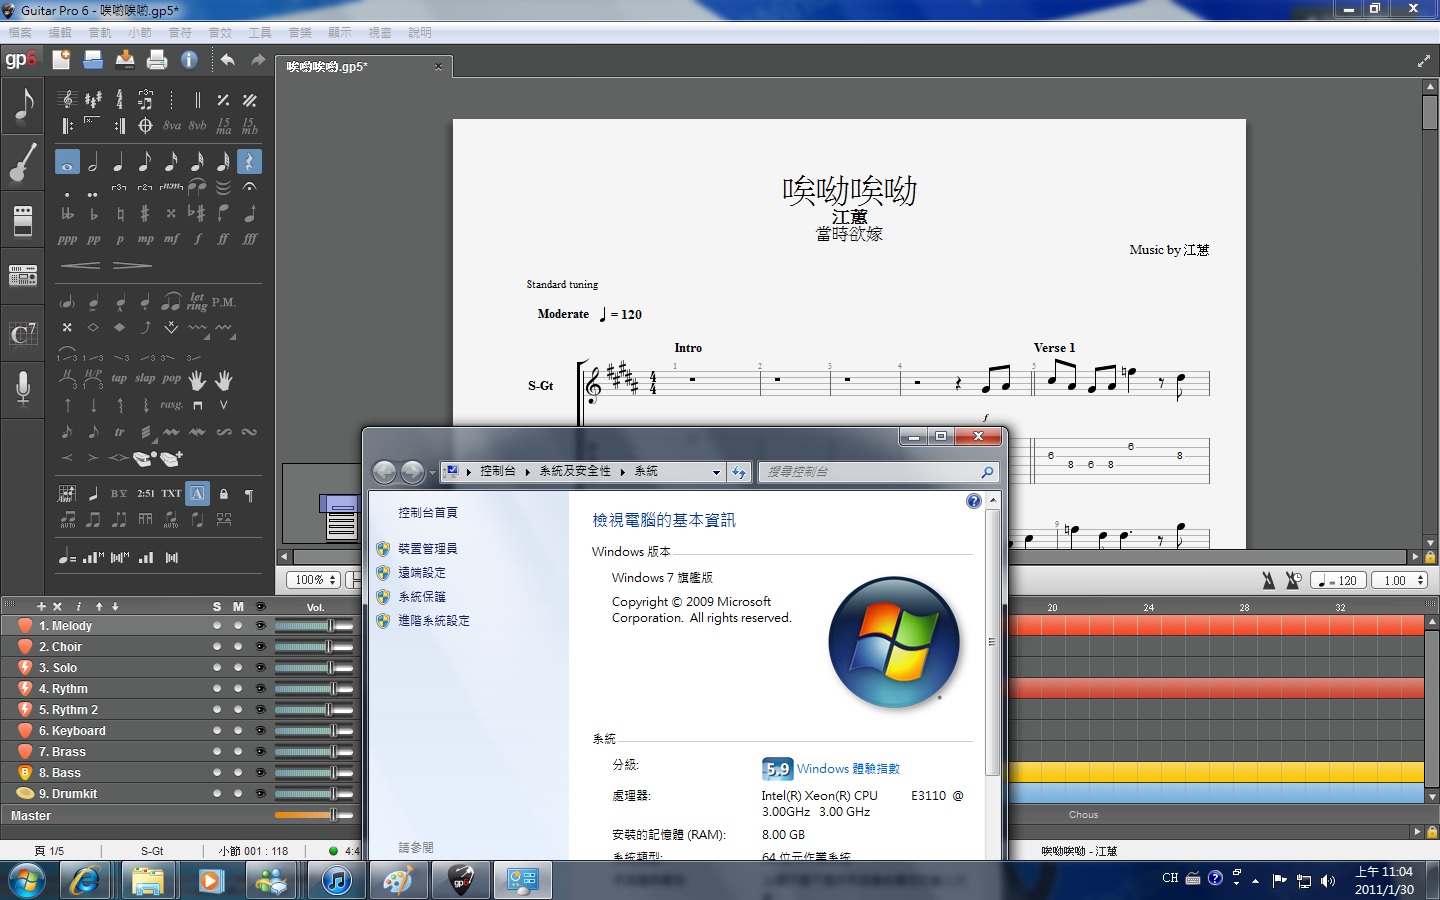Open the chord C7 panel
Screen dimensions: 1440x900
(x=23, y=333)
